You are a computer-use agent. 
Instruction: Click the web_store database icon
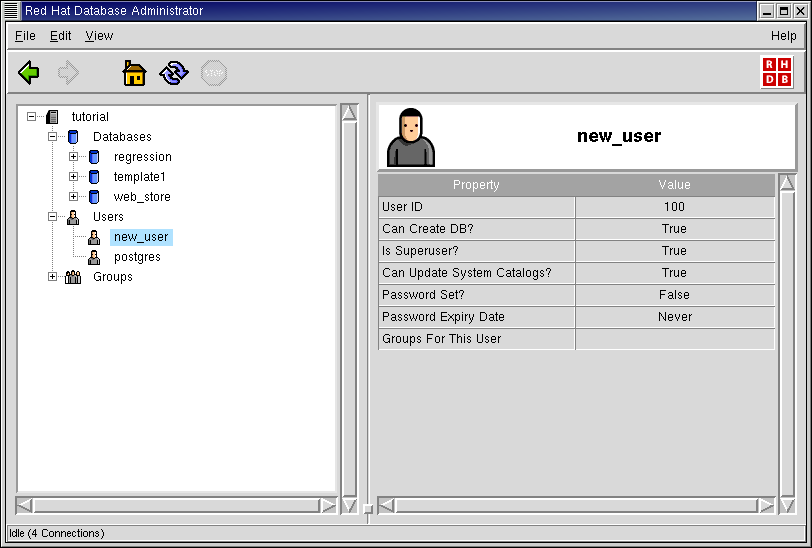point(94,197)
